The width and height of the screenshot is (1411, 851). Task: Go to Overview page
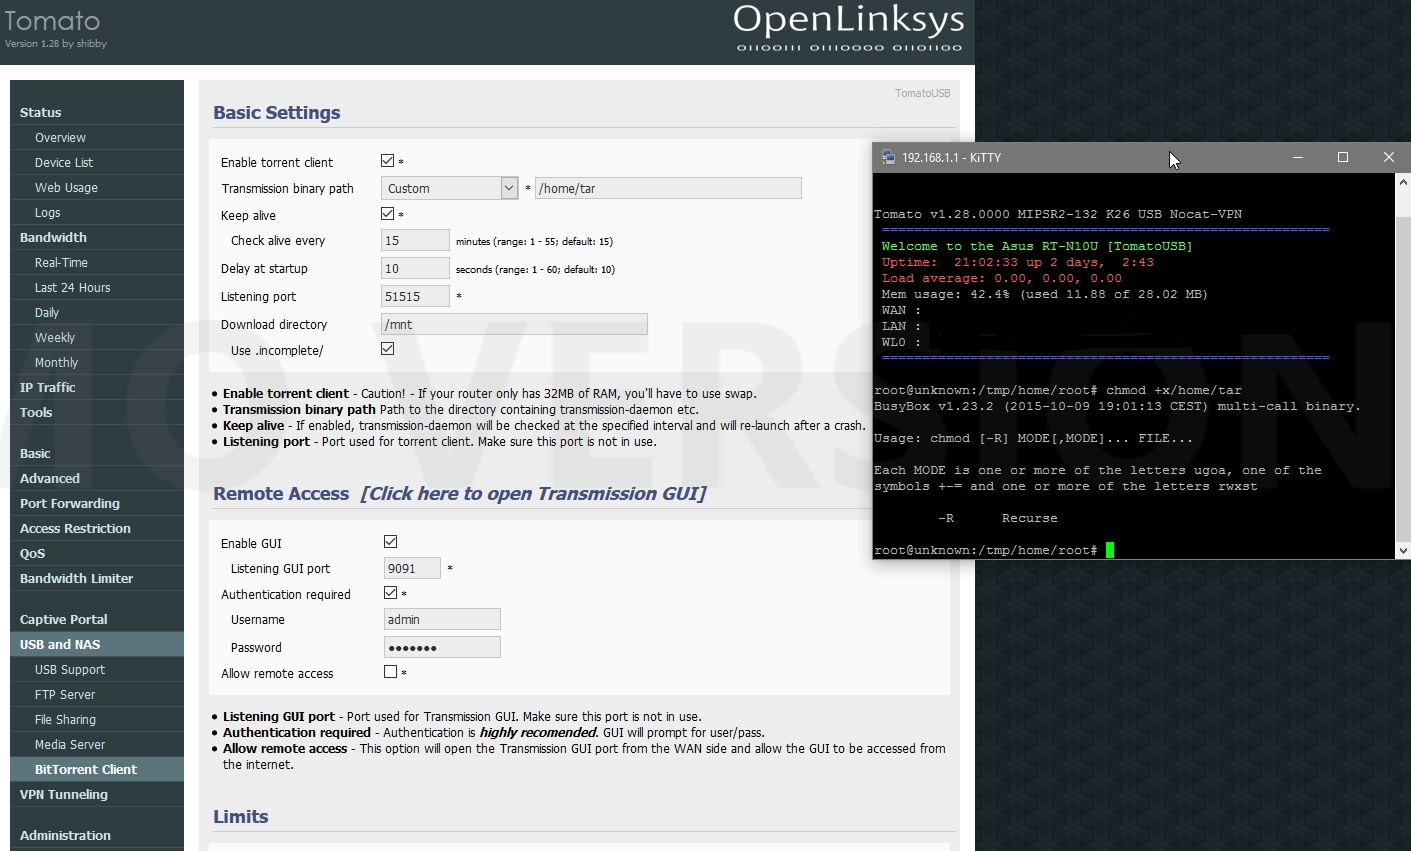(x=97, y=137)
